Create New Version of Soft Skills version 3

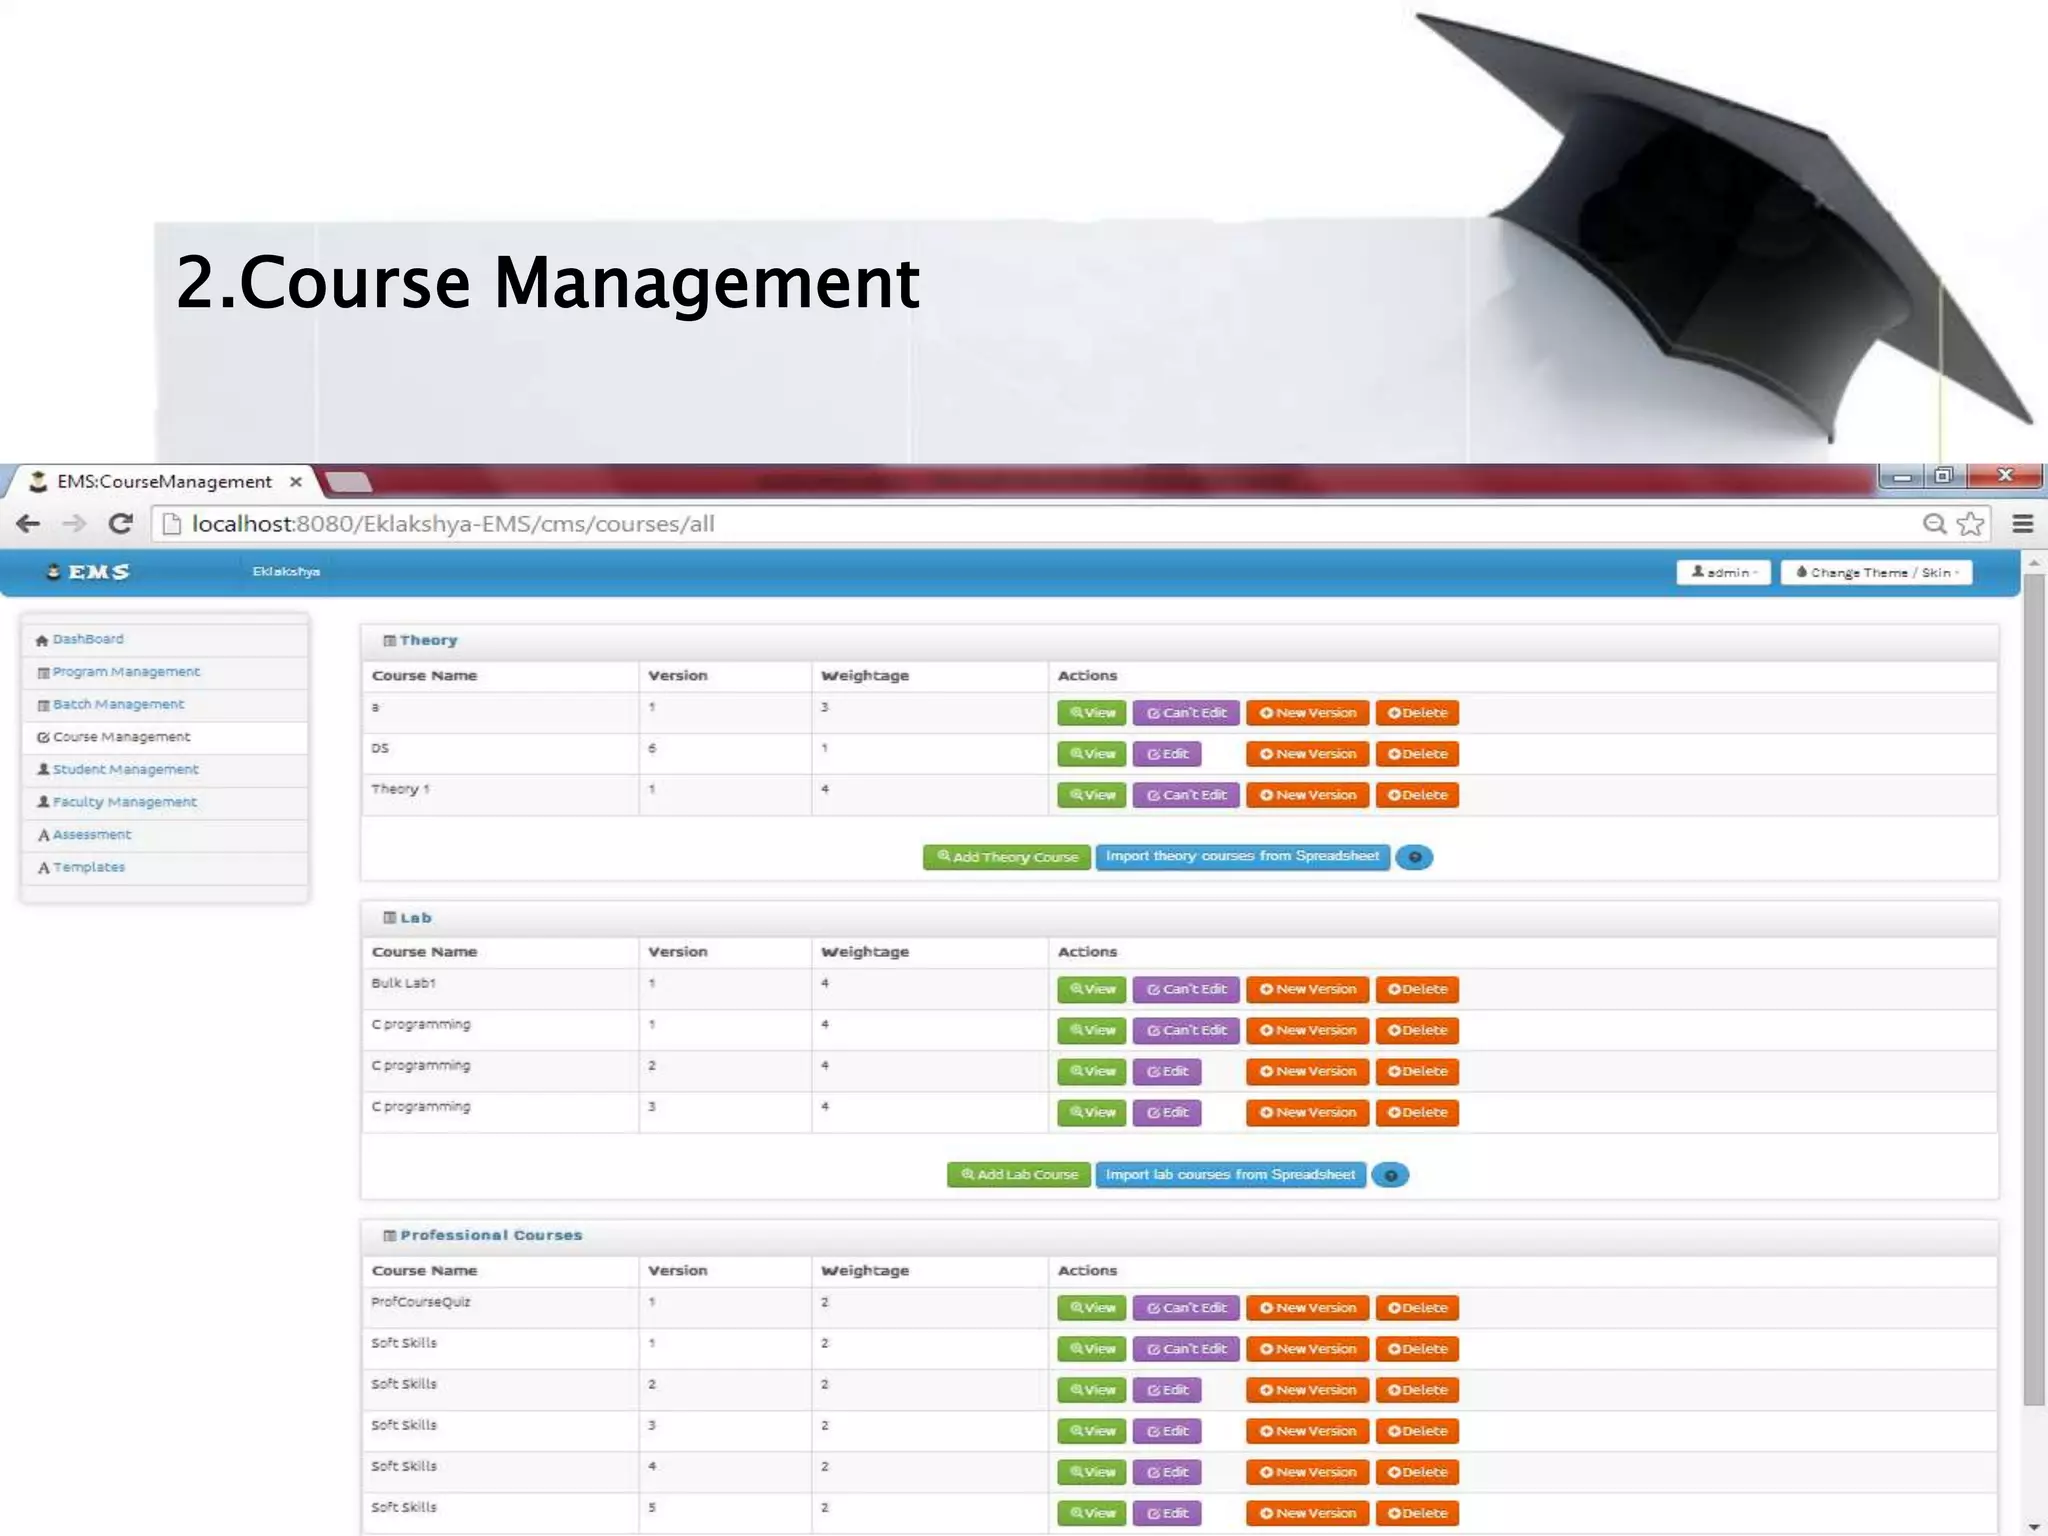(1307, 1431)
